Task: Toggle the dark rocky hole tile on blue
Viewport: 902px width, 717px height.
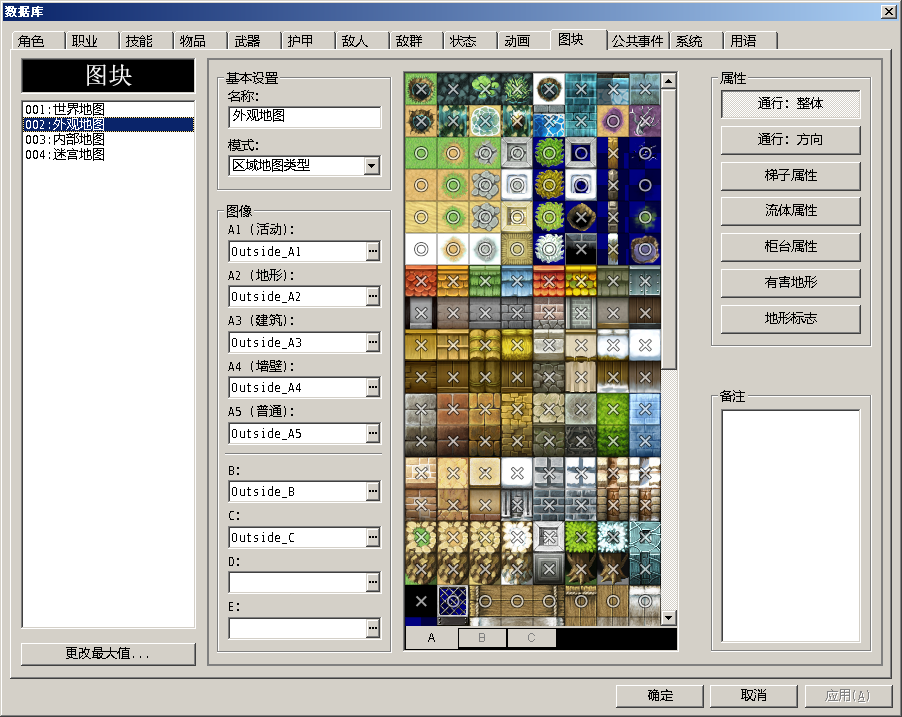Action: point(581,218)
